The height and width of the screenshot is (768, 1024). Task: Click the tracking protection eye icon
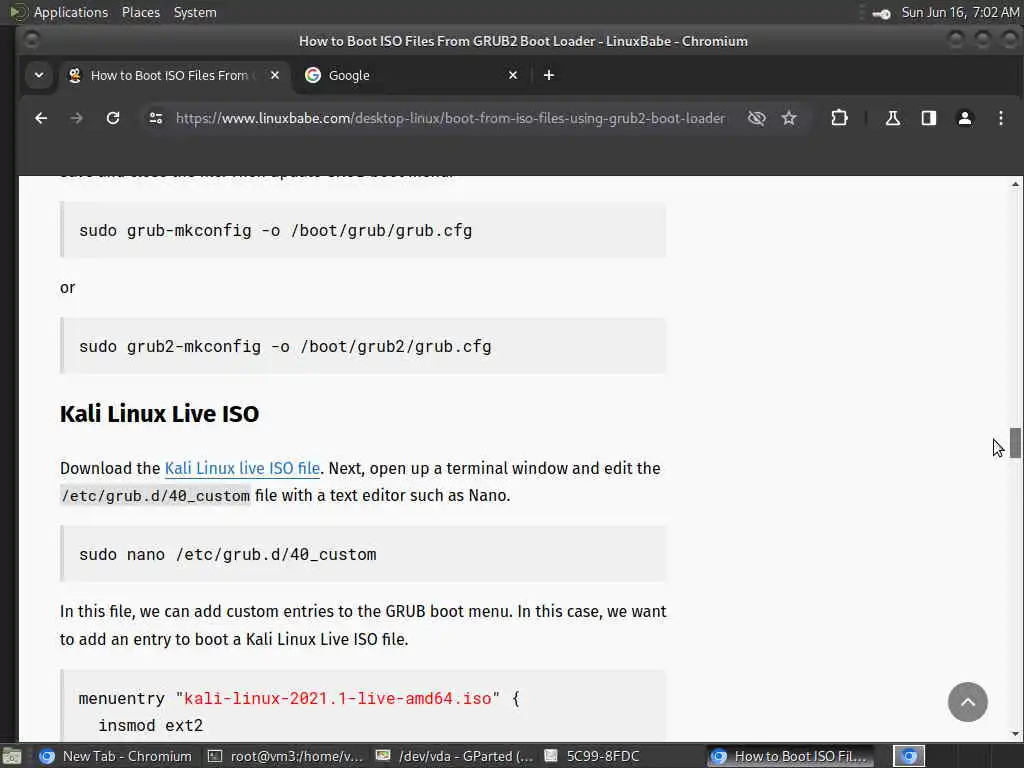(756, 118)
